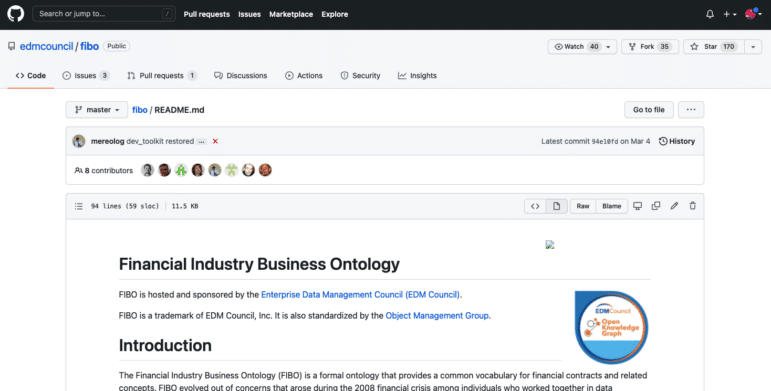Select the Issues tab
Screen dimensions: 771x391
coord(86,76)
